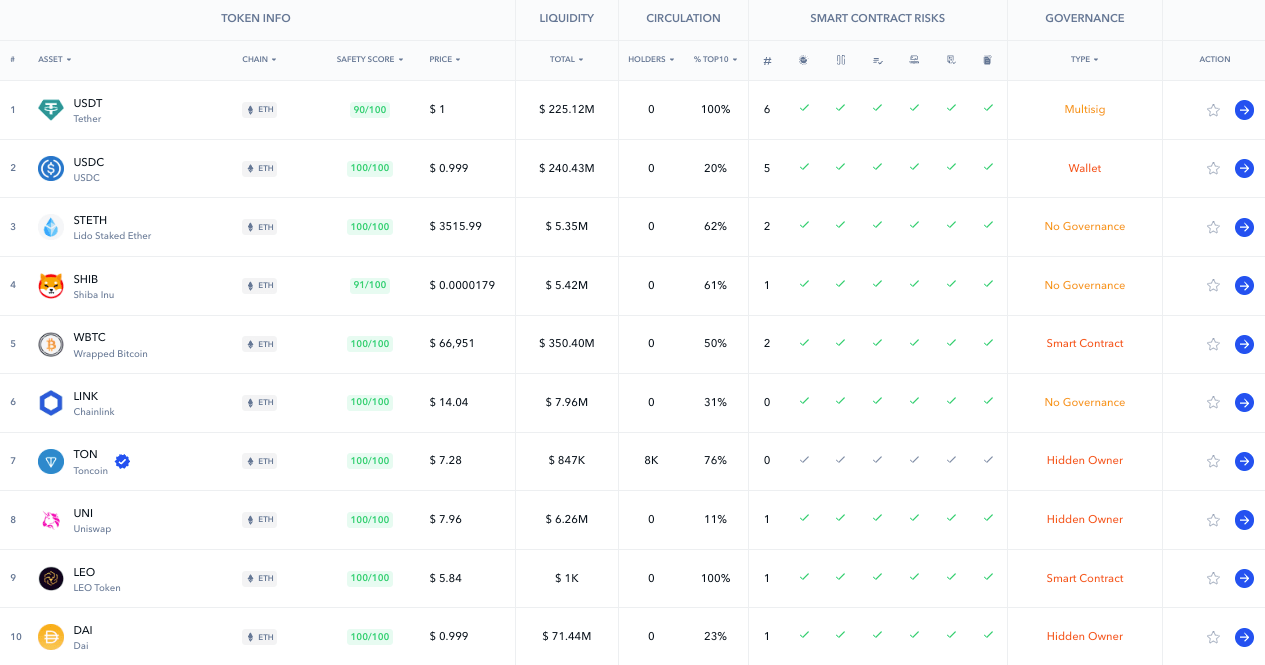Viewport: 1265px width, 665px height.
Task: Click the bug-shaped risk icon in header
Action: (803, 60)
